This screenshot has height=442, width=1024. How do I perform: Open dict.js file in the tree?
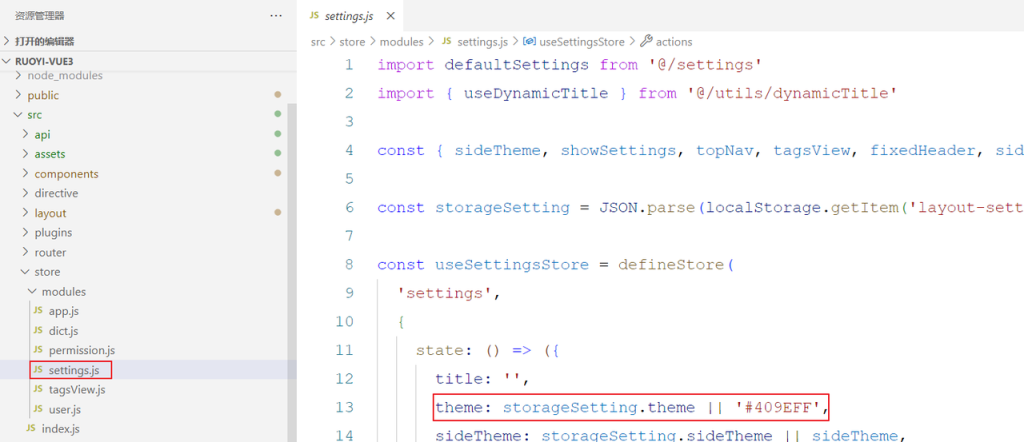click(63, 330)
